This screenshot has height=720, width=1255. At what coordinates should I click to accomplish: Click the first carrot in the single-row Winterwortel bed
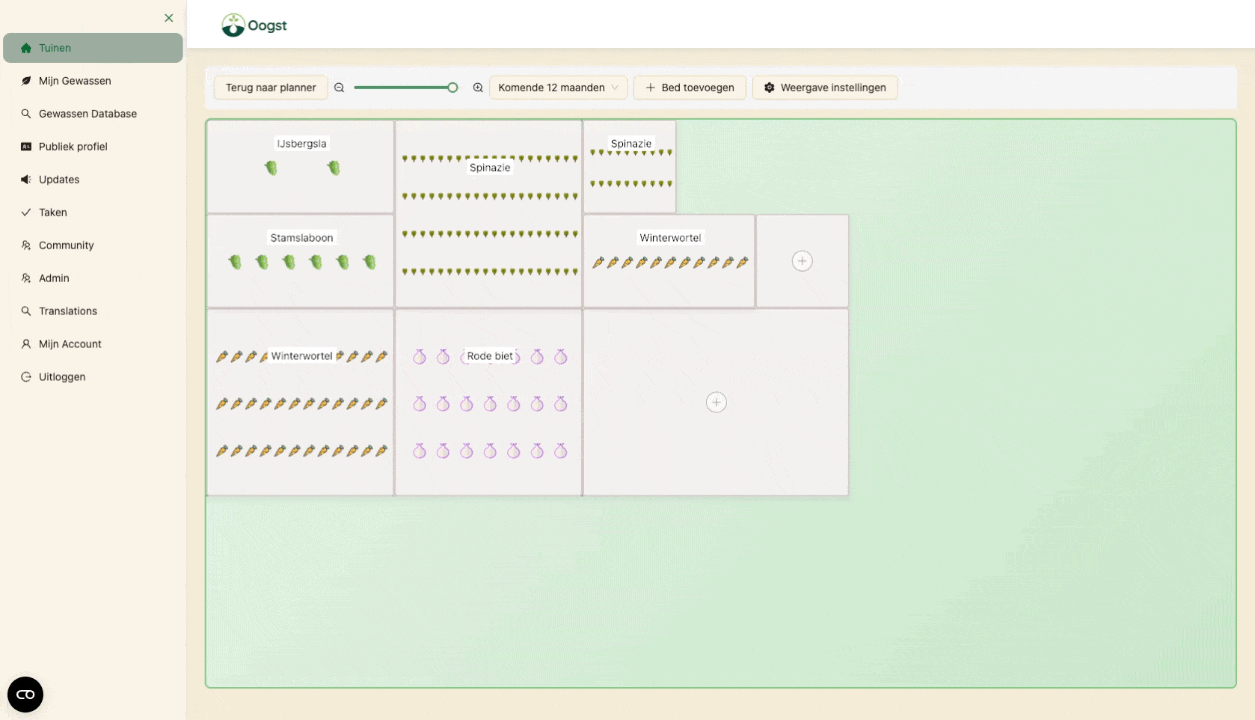(598, 262)
